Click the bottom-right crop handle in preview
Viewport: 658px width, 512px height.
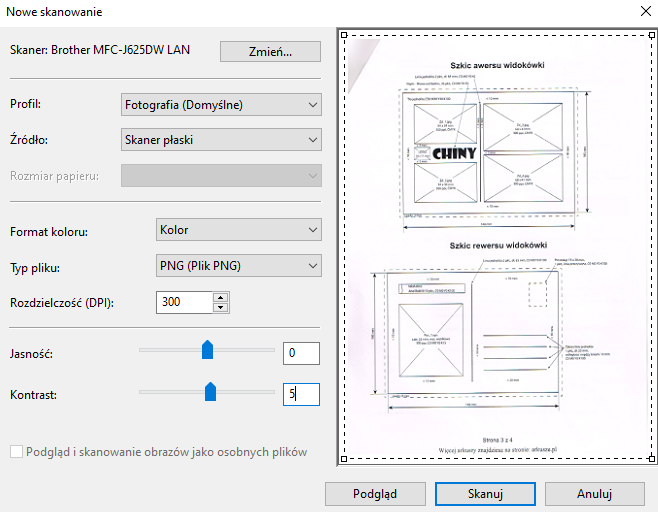click(653, 459)
